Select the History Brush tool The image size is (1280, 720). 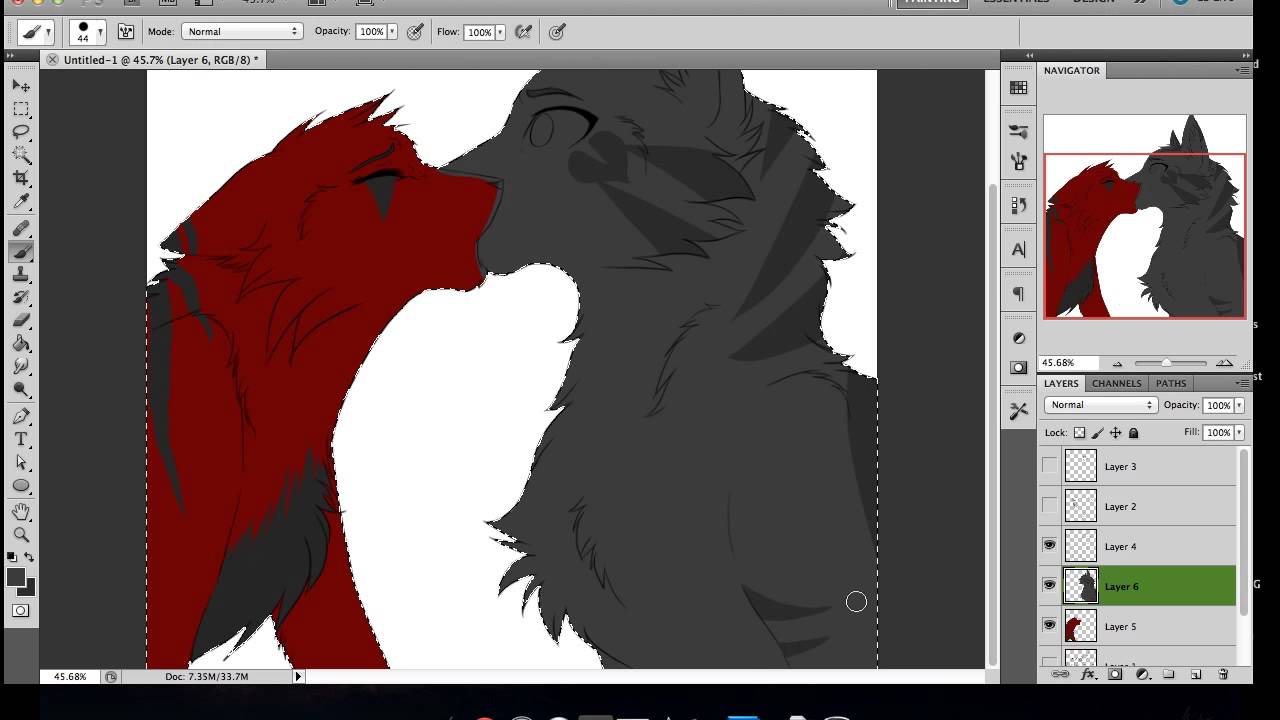pyautogui.click(x=21, y=298)
